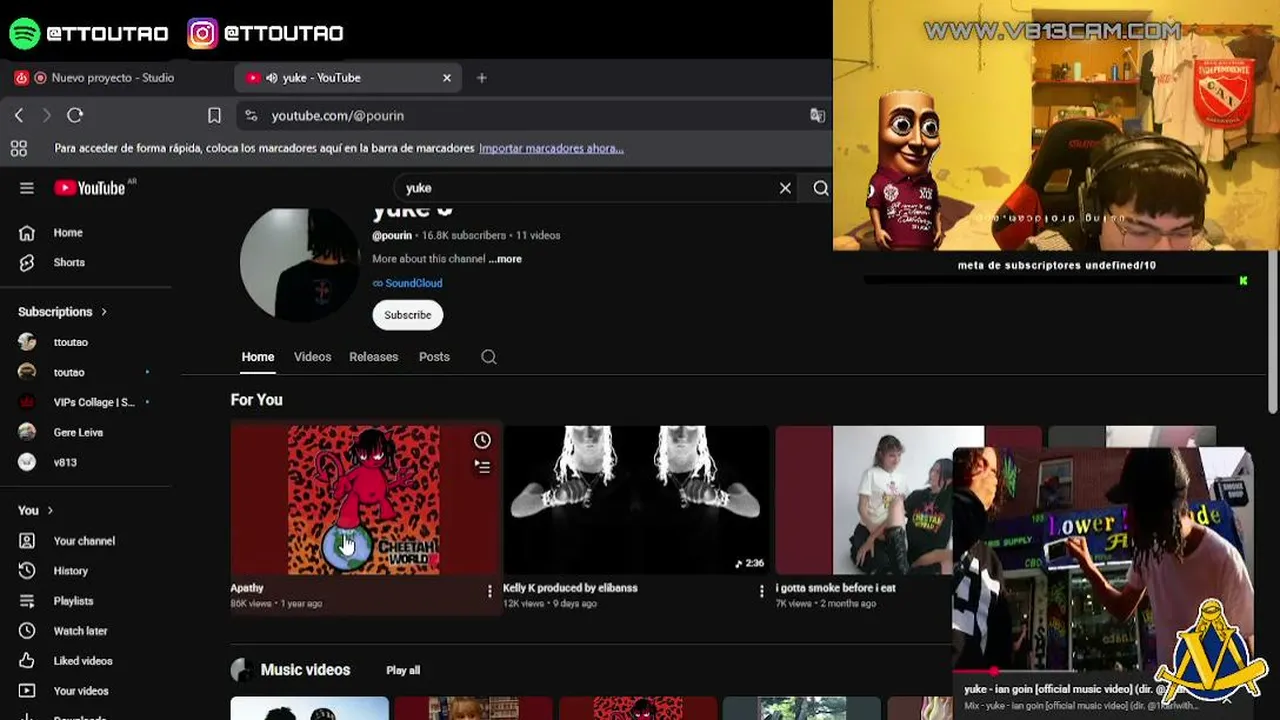Switch to the channel Releases tab
This screenshot has width=1280, height=720.
(x=374, y=357)
